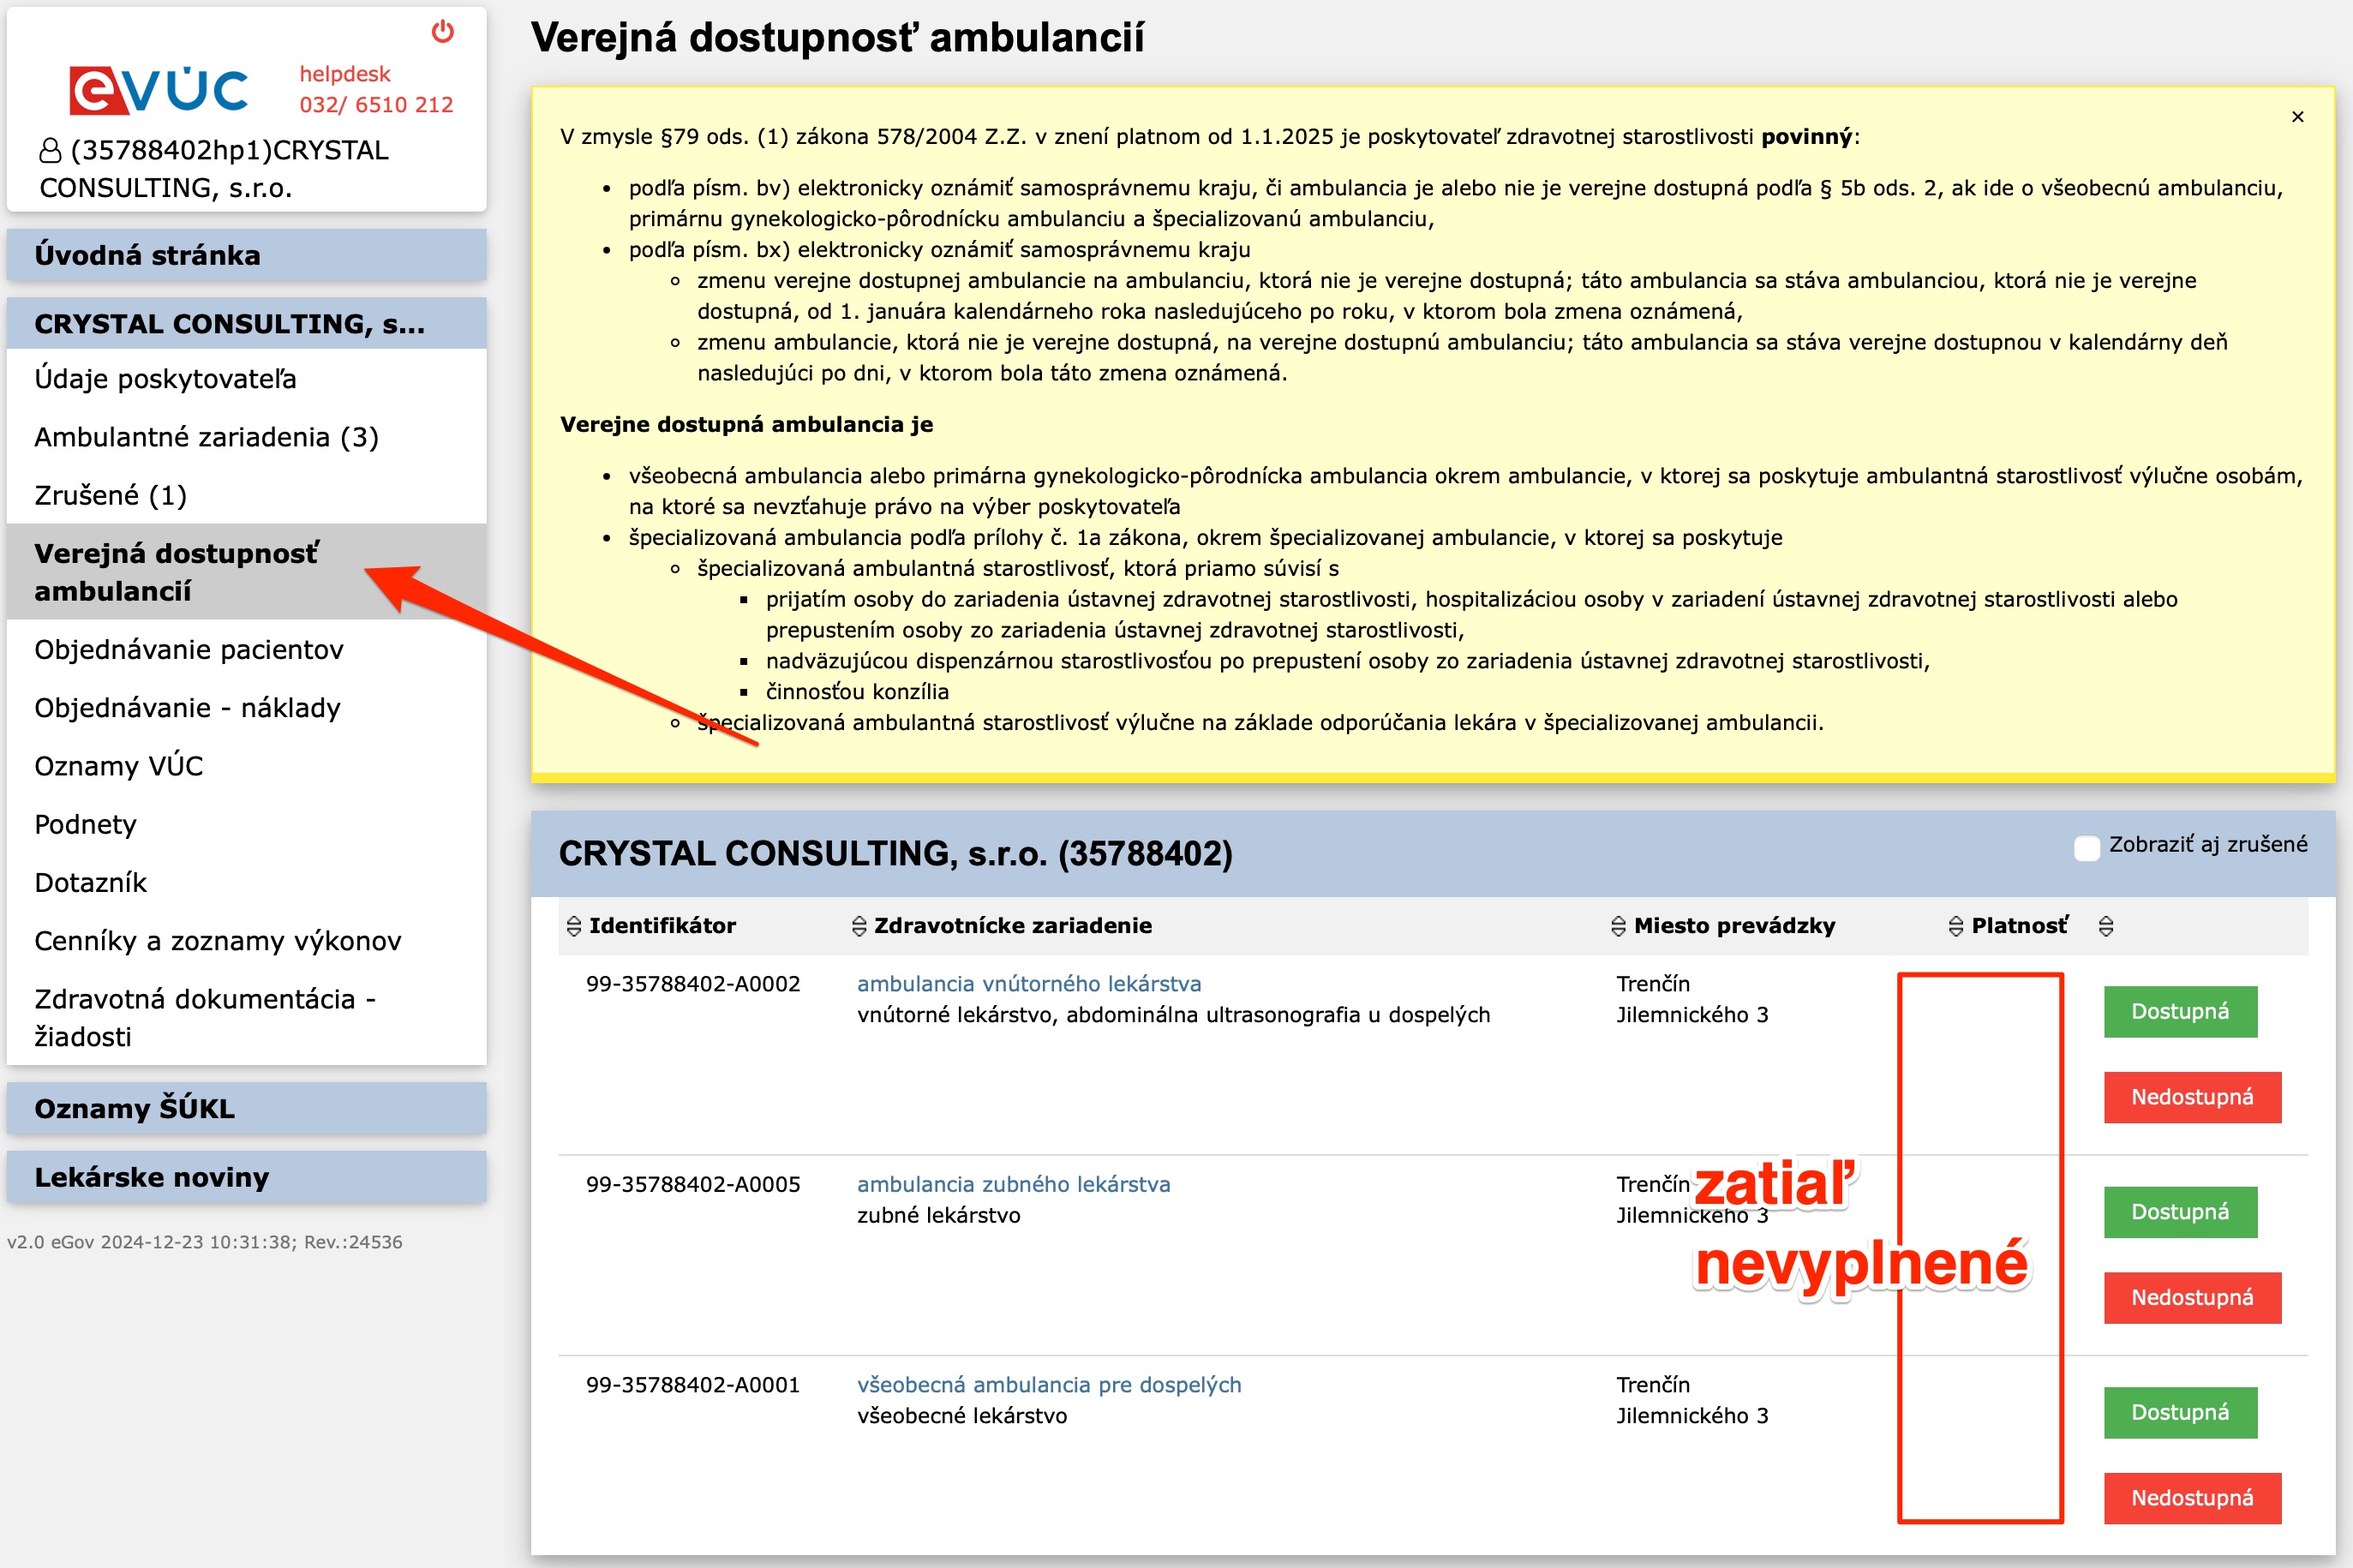Open všeobecná ambulancia pre dospelých link

click(1049, 1385)
